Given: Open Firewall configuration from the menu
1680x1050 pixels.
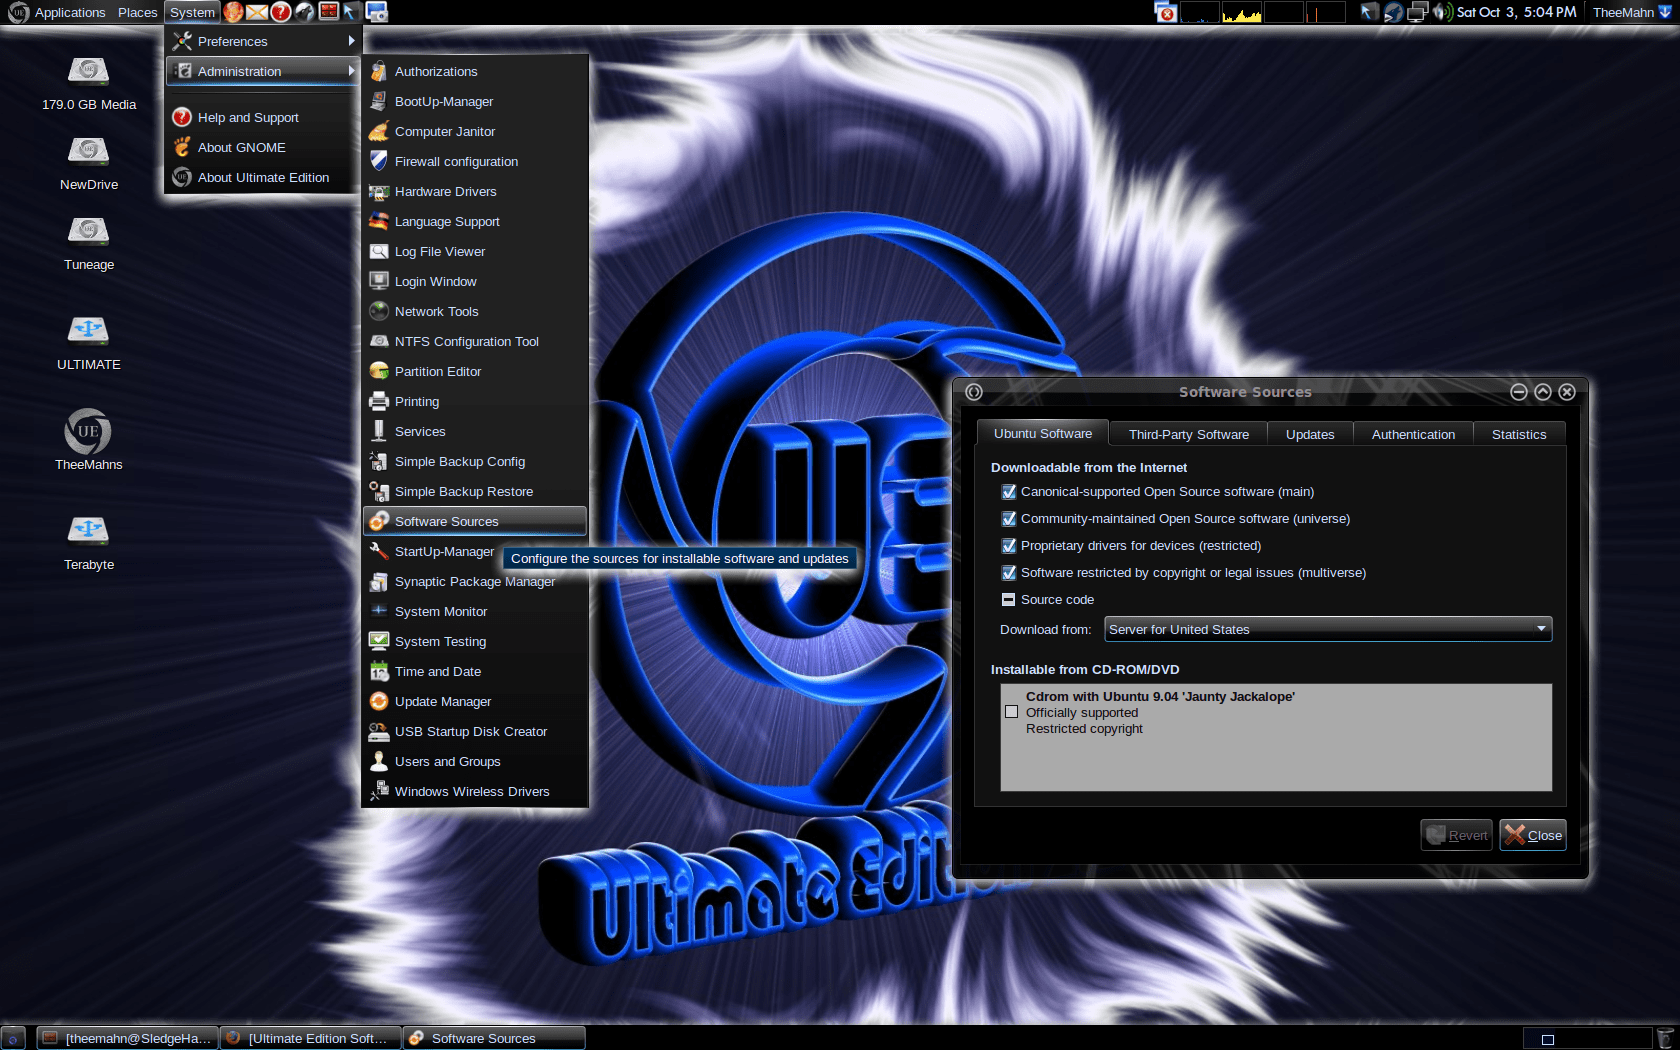Looking at the screenshot, I should [475, 161].
